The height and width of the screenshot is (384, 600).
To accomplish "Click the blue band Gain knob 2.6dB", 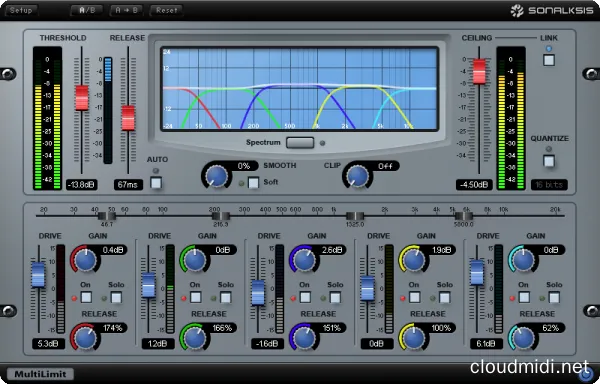I will (304, 260).
